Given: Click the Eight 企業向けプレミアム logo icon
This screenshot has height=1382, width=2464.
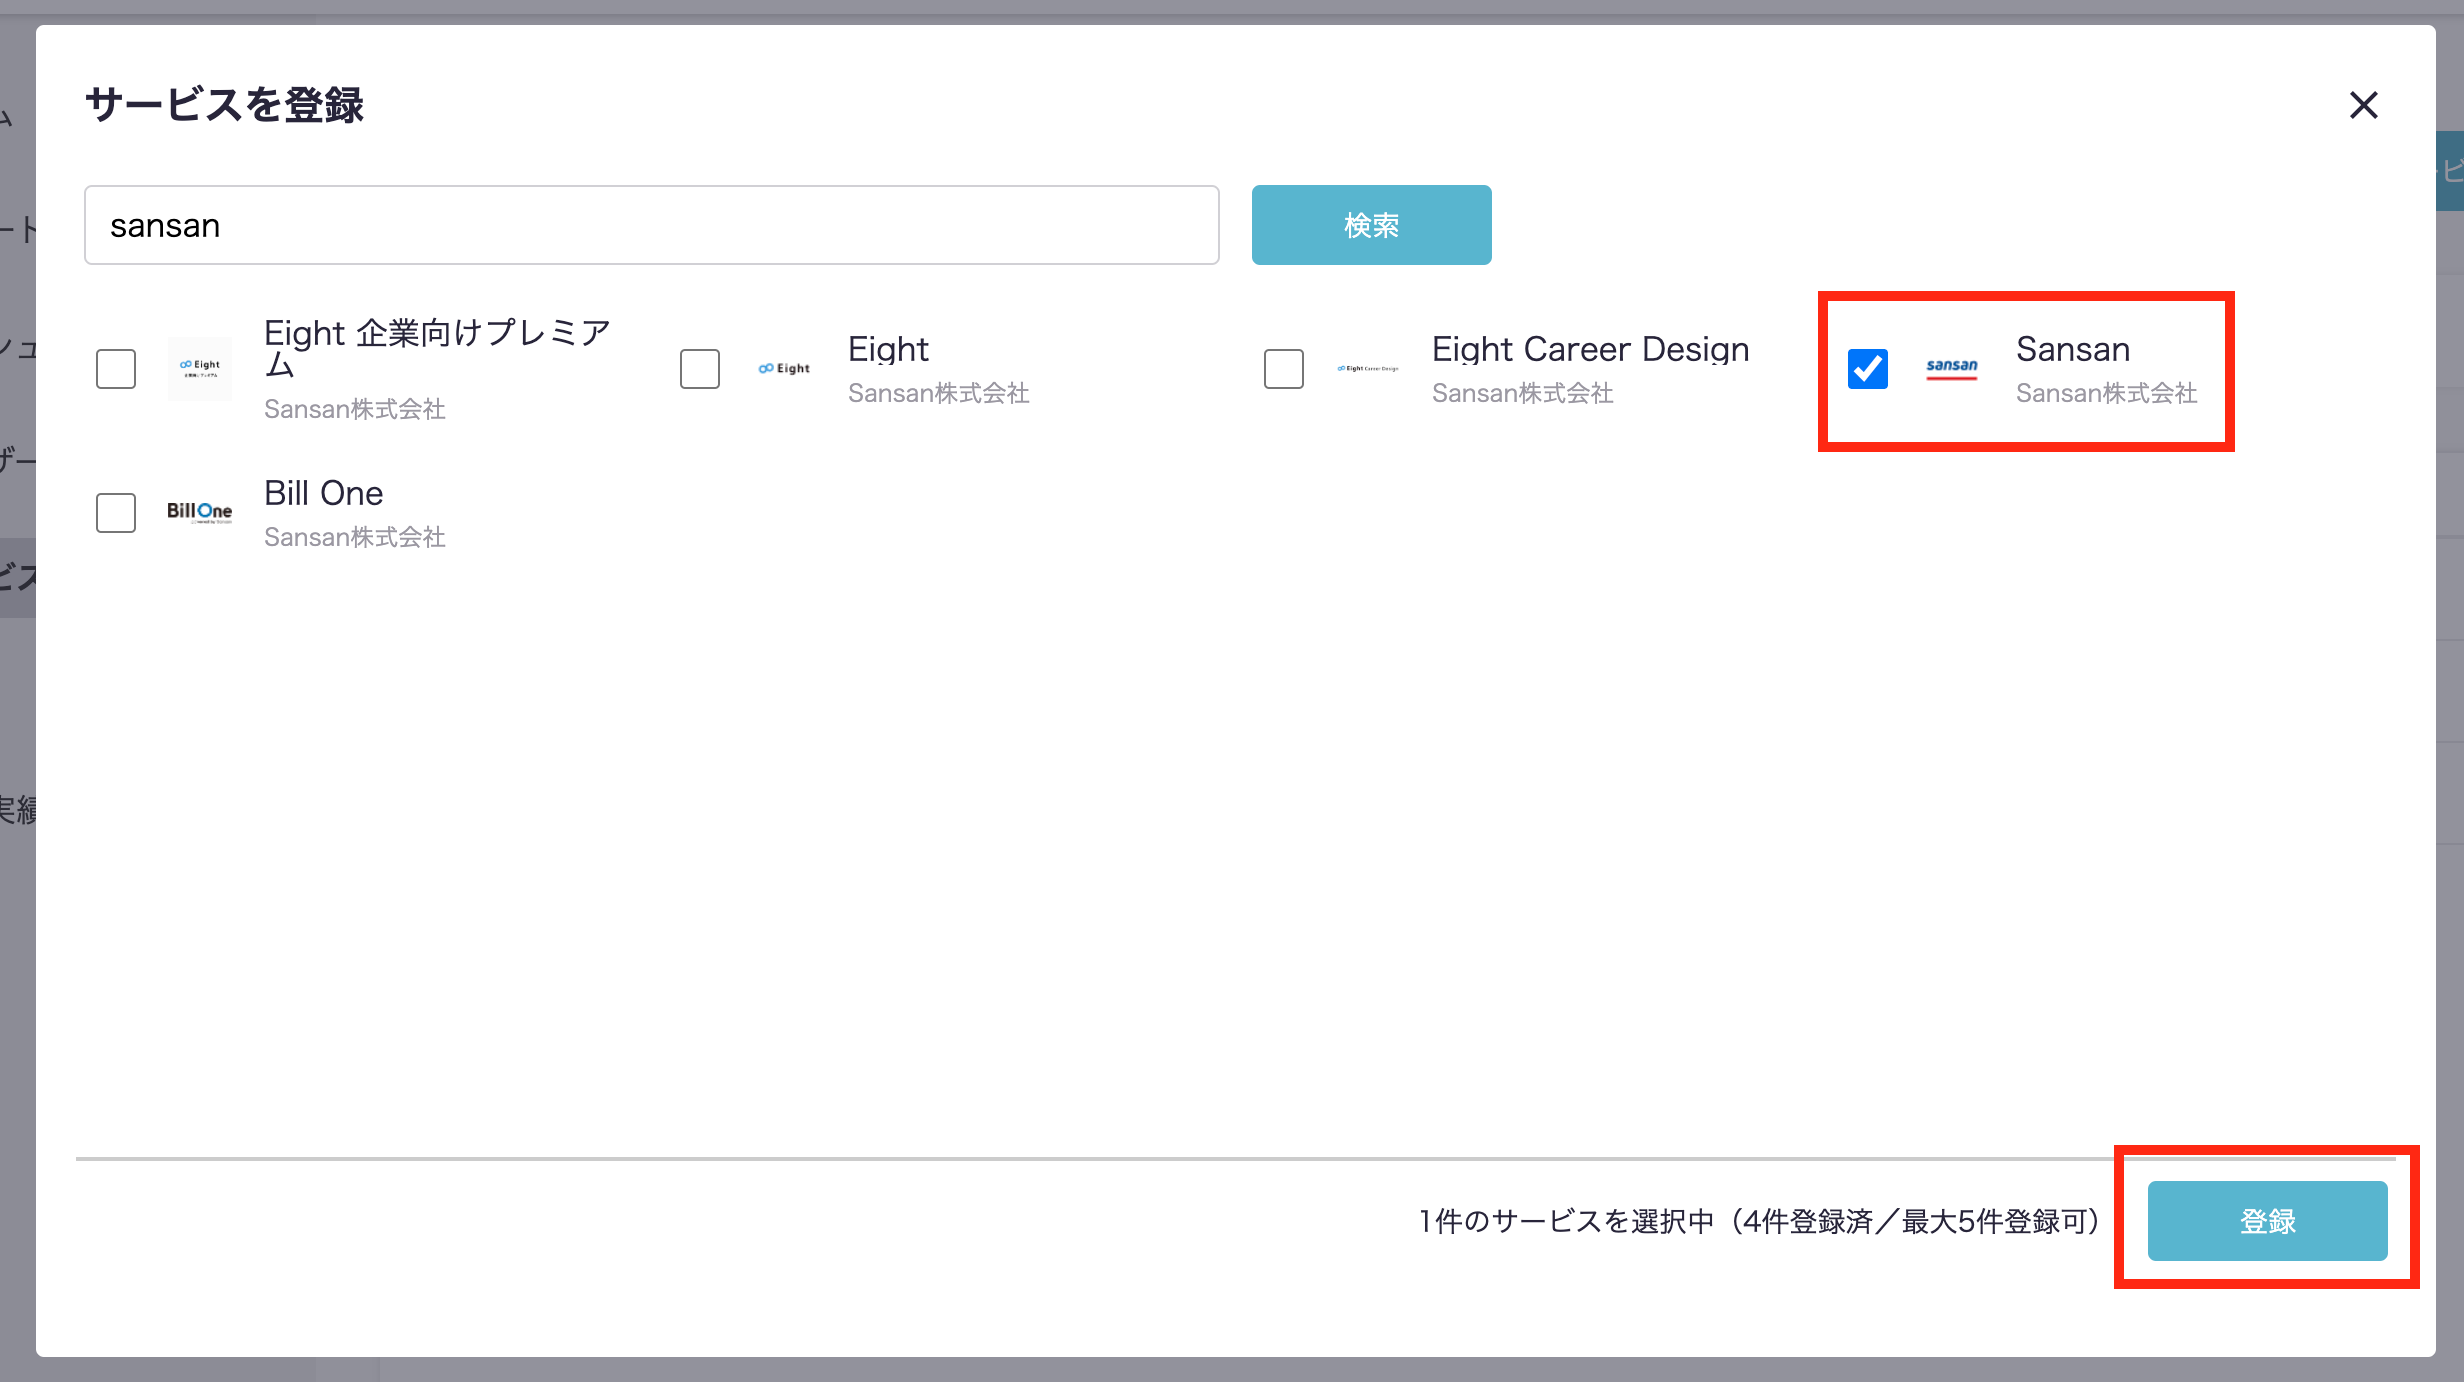Looking at the screenshot, I should [200, 368].
